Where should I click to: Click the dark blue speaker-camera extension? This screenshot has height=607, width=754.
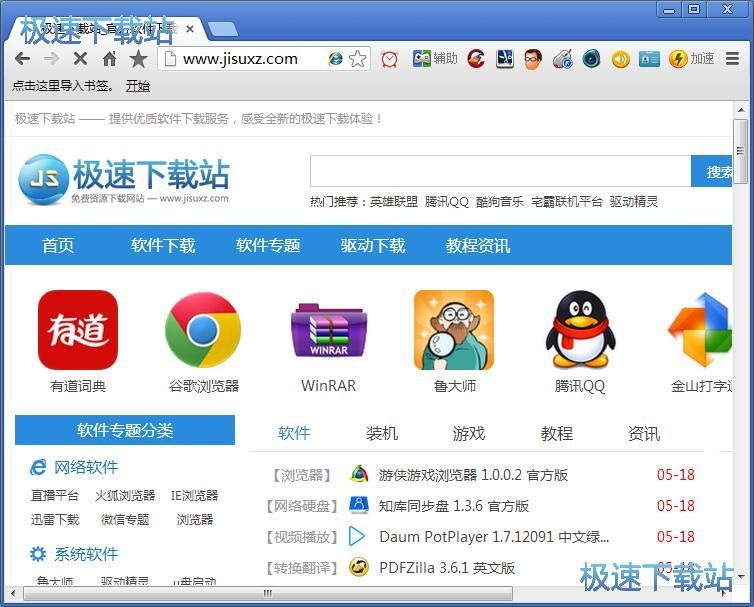coord(591,59)
